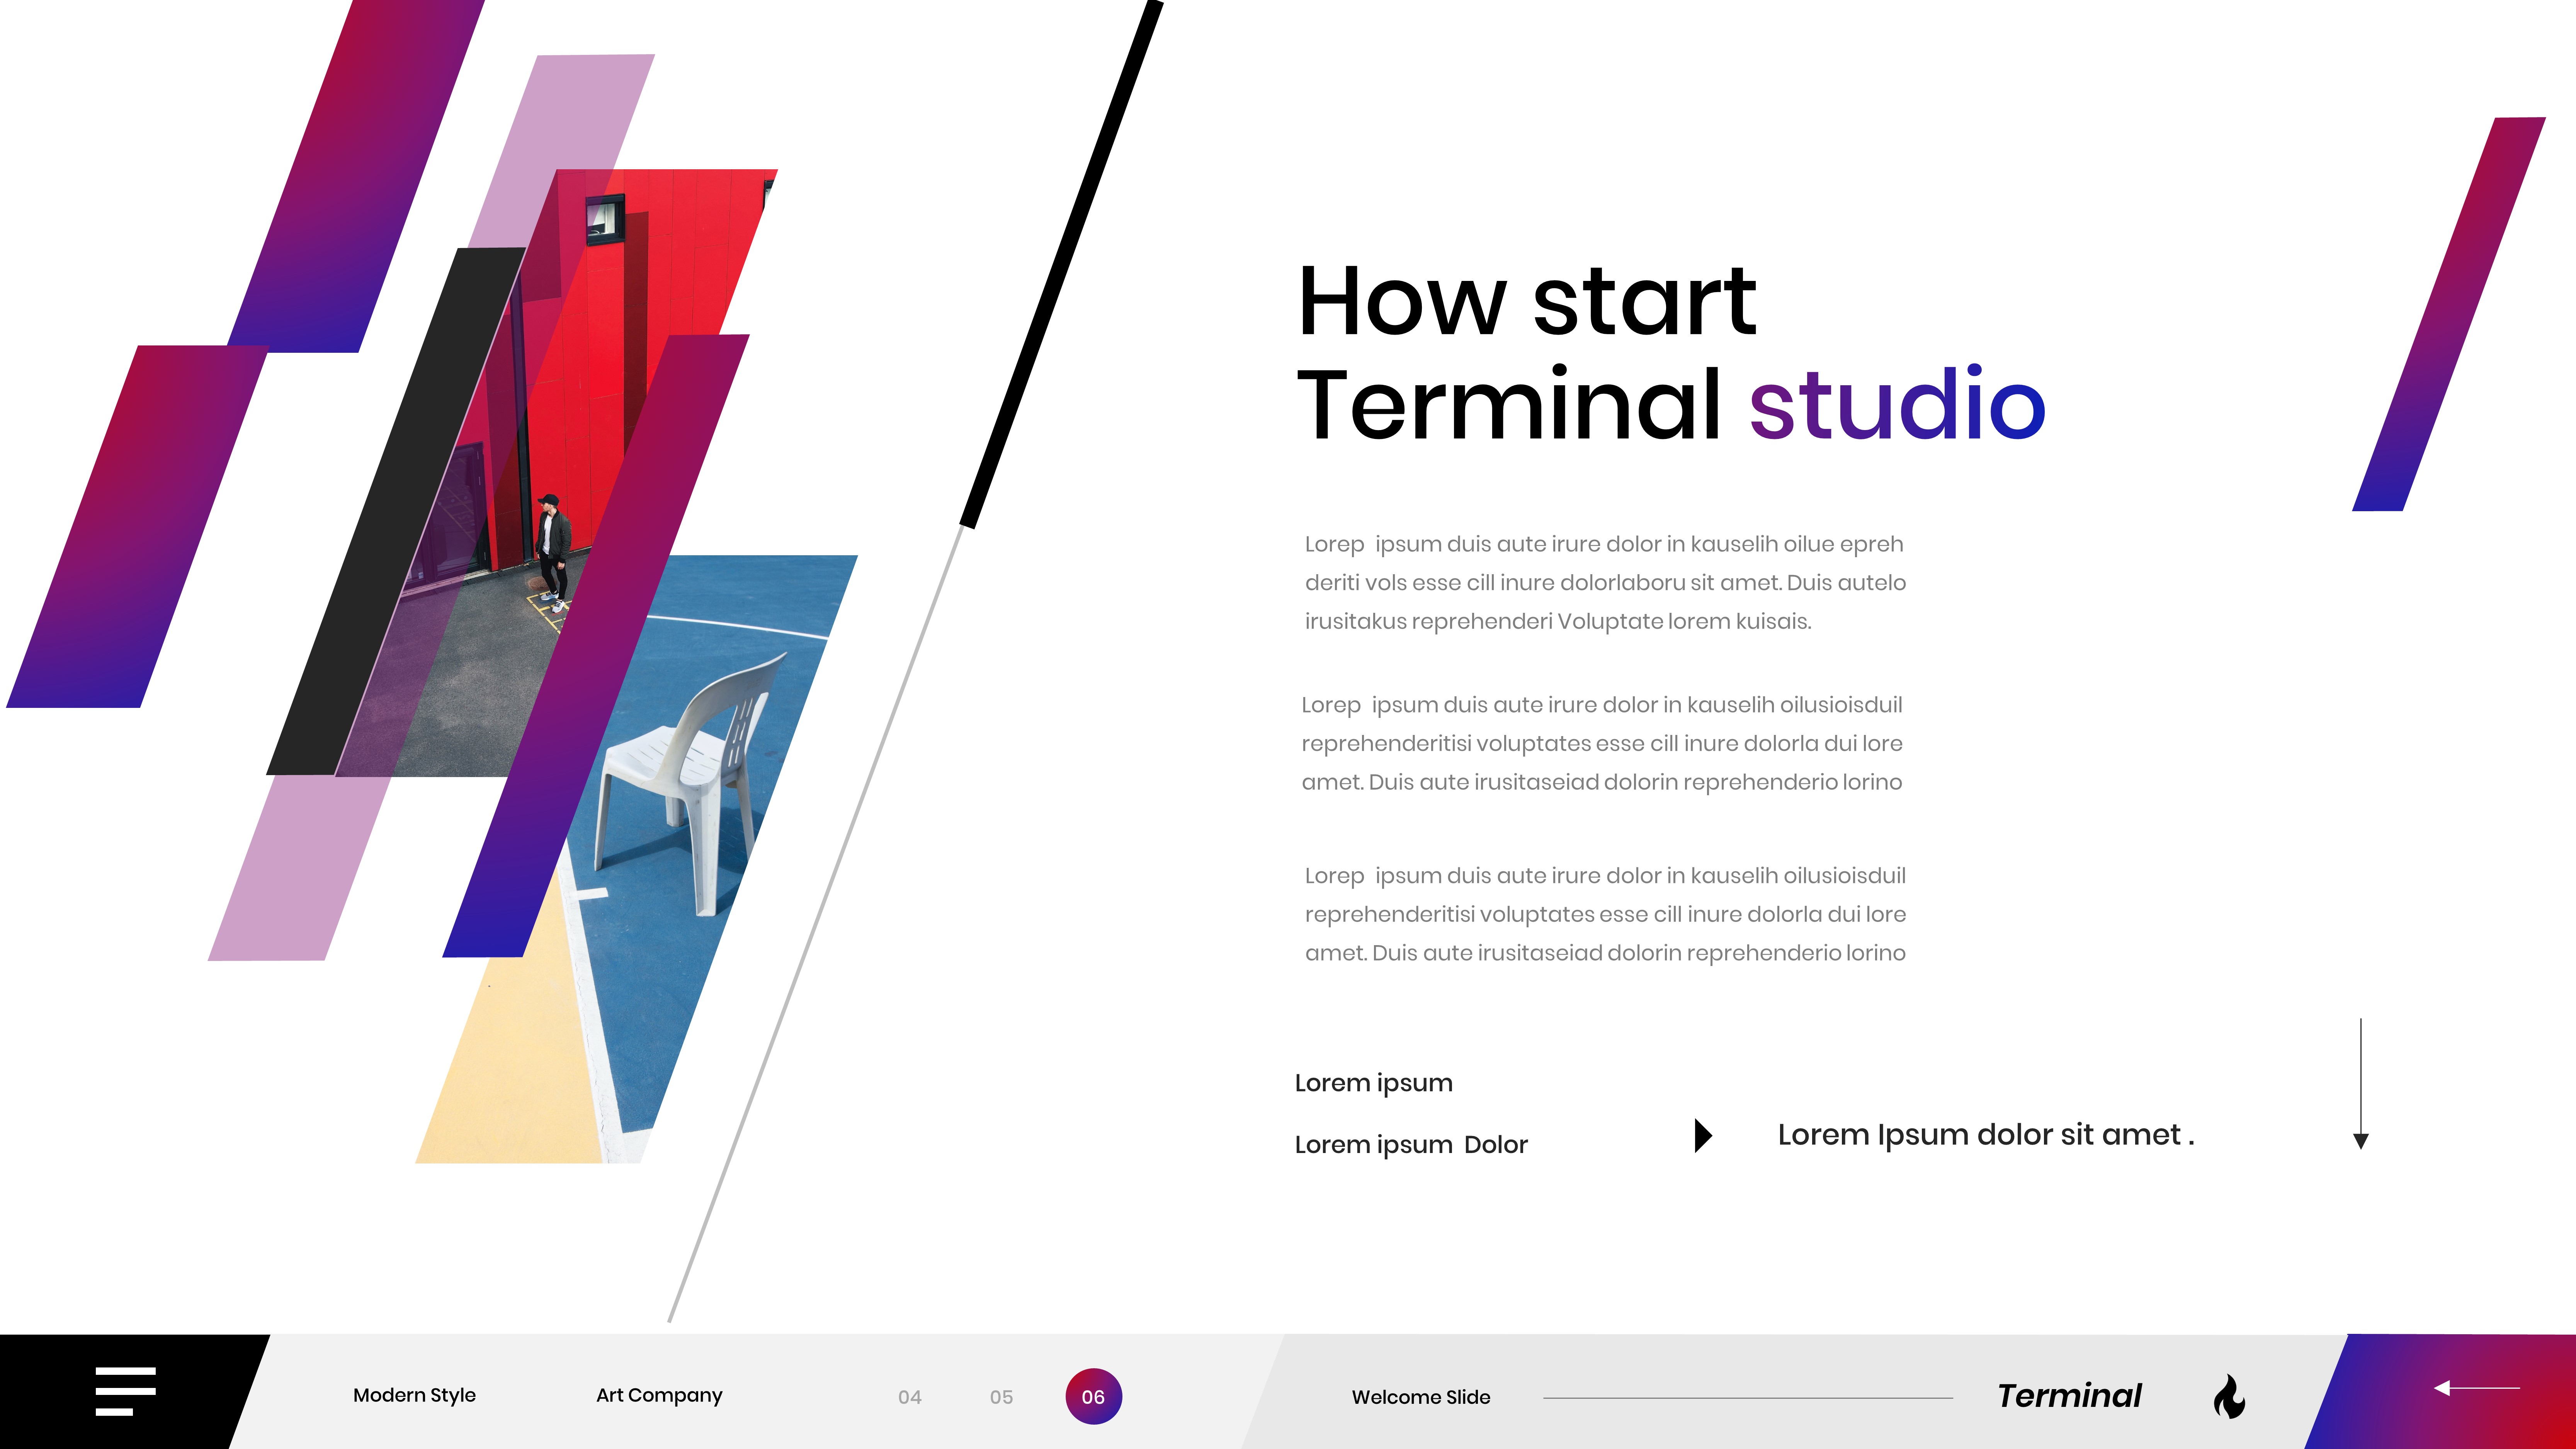Click the Terminal brand text

tap(2069, 1395)
